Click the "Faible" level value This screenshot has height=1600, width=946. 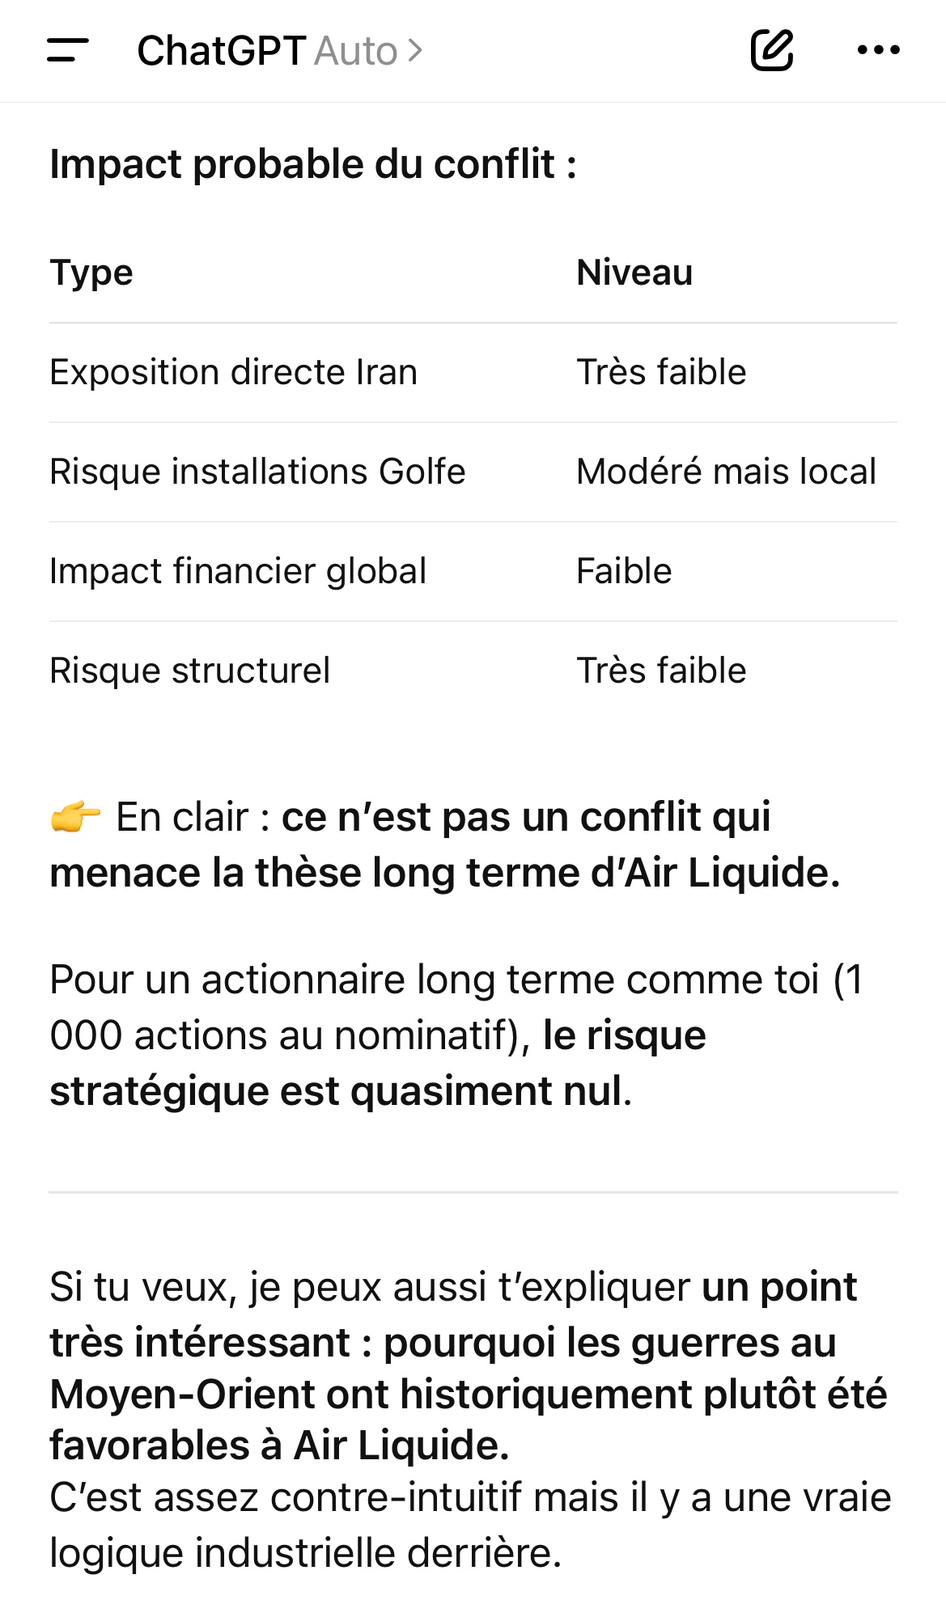(624, 571)
